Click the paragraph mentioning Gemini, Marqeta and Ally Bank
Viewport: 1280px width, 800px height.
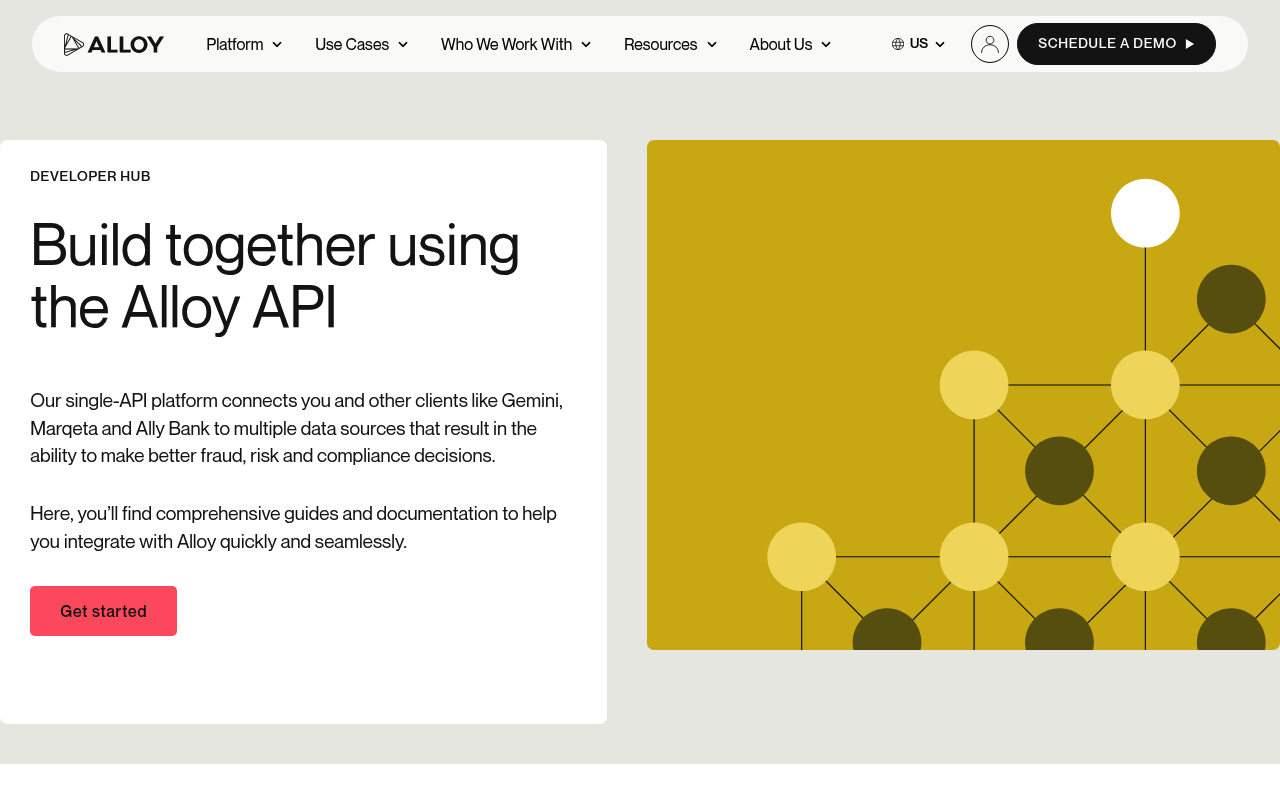pyautogui.click(x=297, y=428)
